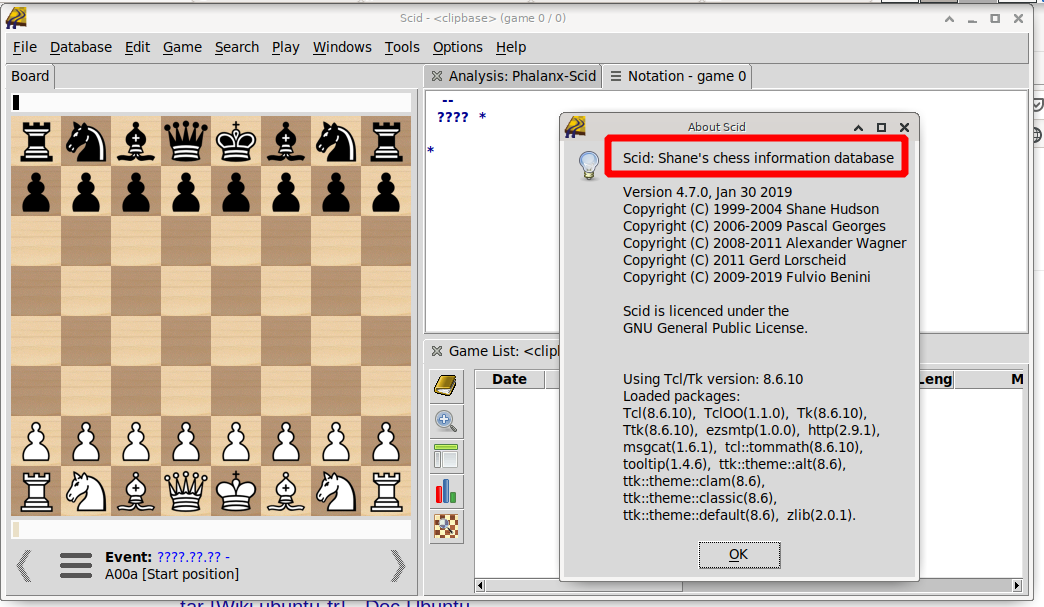The width and height of the screenshot is (1044, 607).
Task: Click the chessboard search icon in Game List
Action: tap(446, 527)
